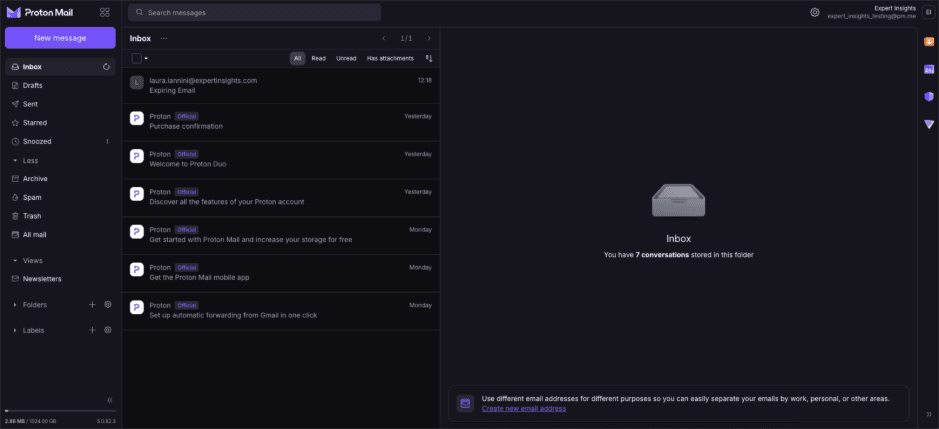The image size is (939, 429).
Task: Open the Welcome to Proton Duo email
Action: tap(281, 159)
